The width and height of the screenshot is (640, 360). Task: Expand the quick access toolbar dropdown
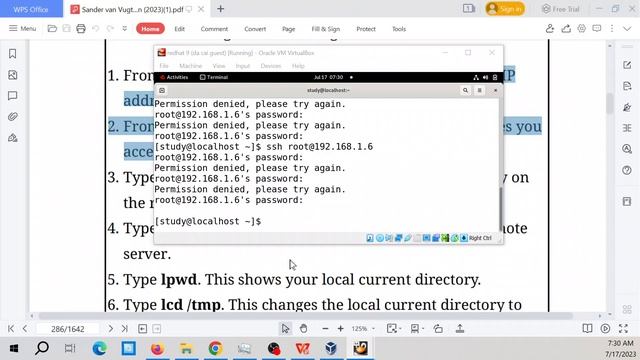click(124, 29)
